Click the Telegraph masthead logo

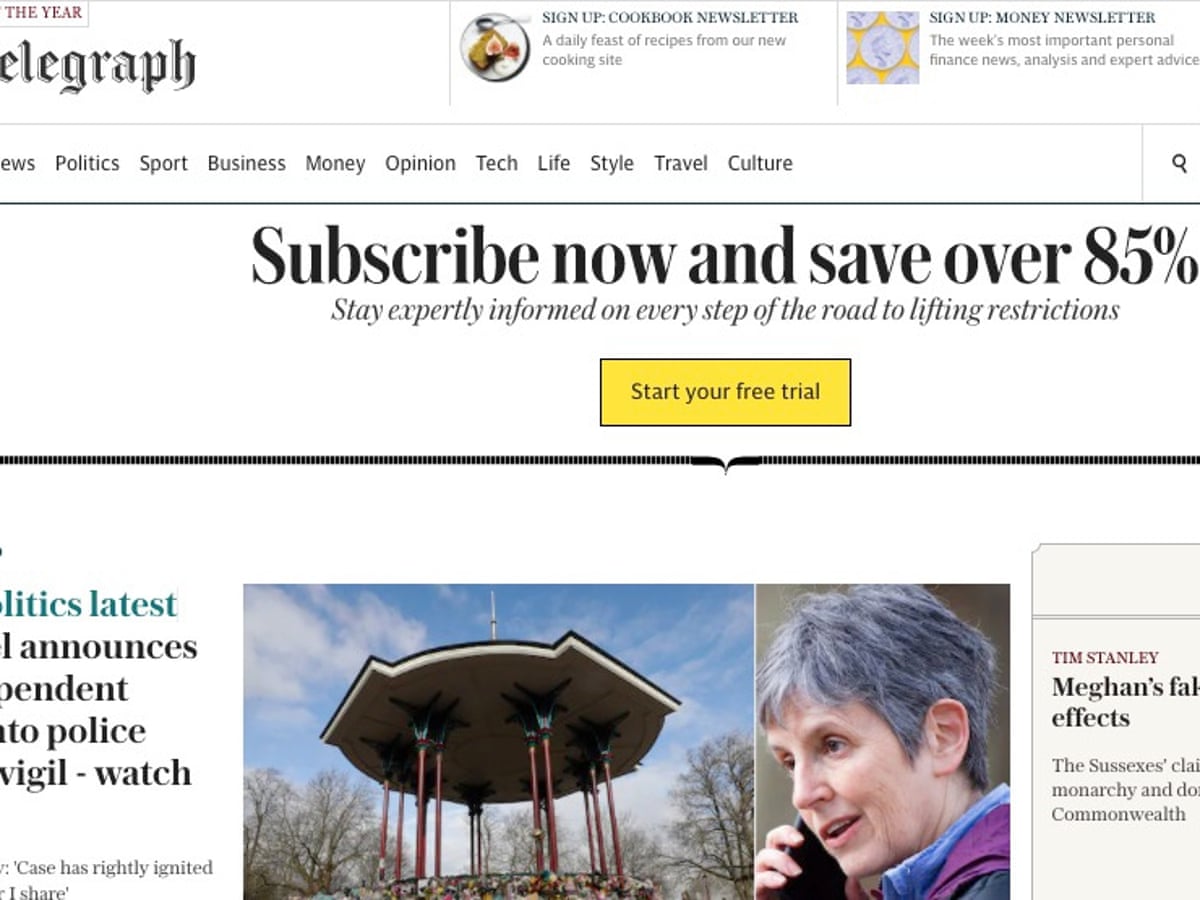[x=97, y=67]
